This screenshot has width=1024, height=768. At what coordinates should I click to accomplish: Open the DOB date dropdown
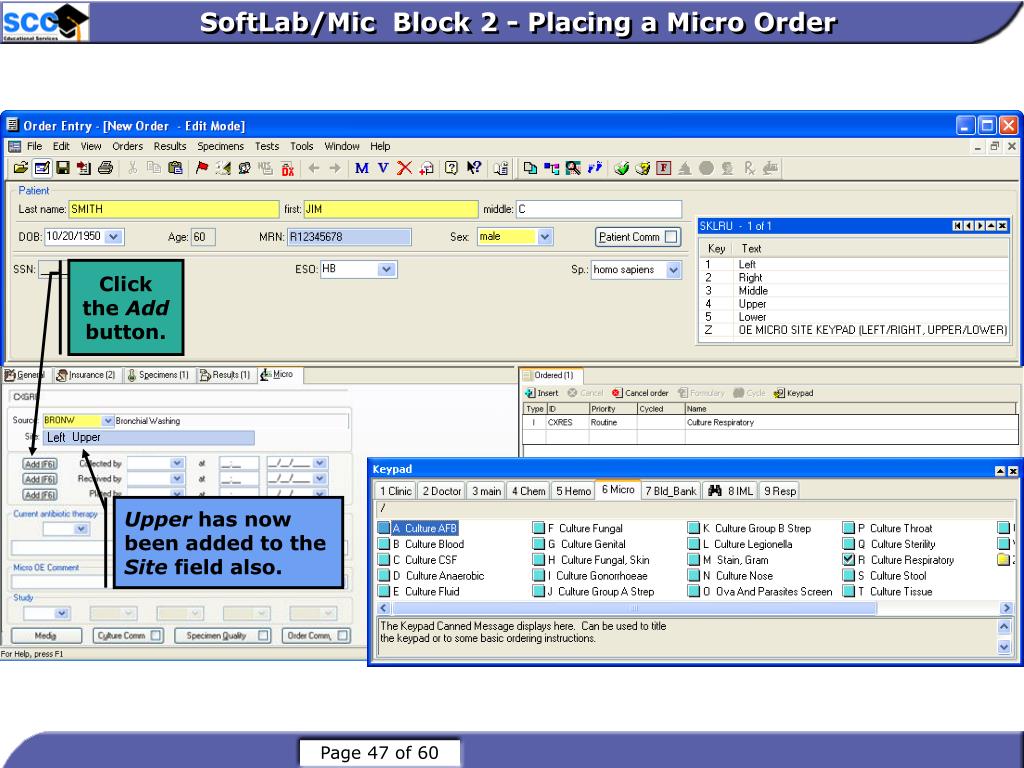point(114,236)
